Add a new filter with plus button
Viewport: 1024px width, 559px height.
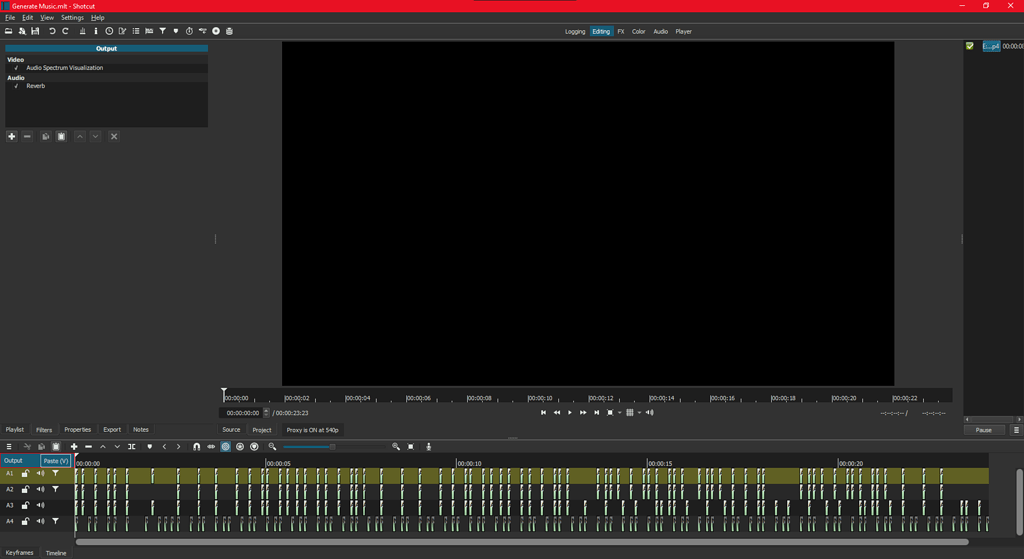coord(11,136)
